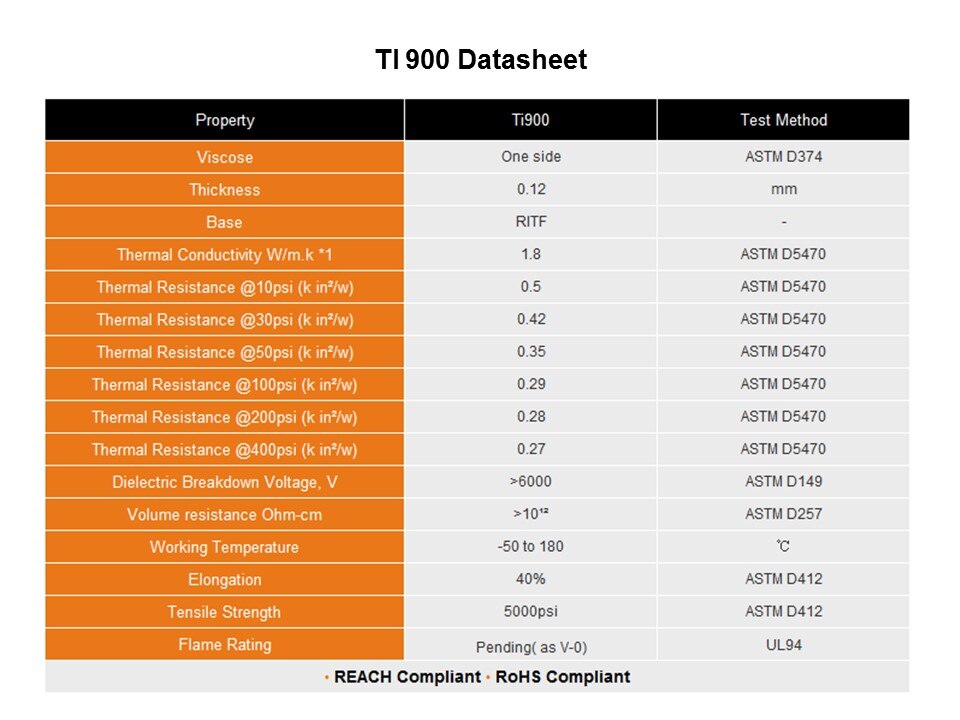Viewport: 960px width, 720px height.
Task: Select the Property column header
Action: click(x=225, y=120)
